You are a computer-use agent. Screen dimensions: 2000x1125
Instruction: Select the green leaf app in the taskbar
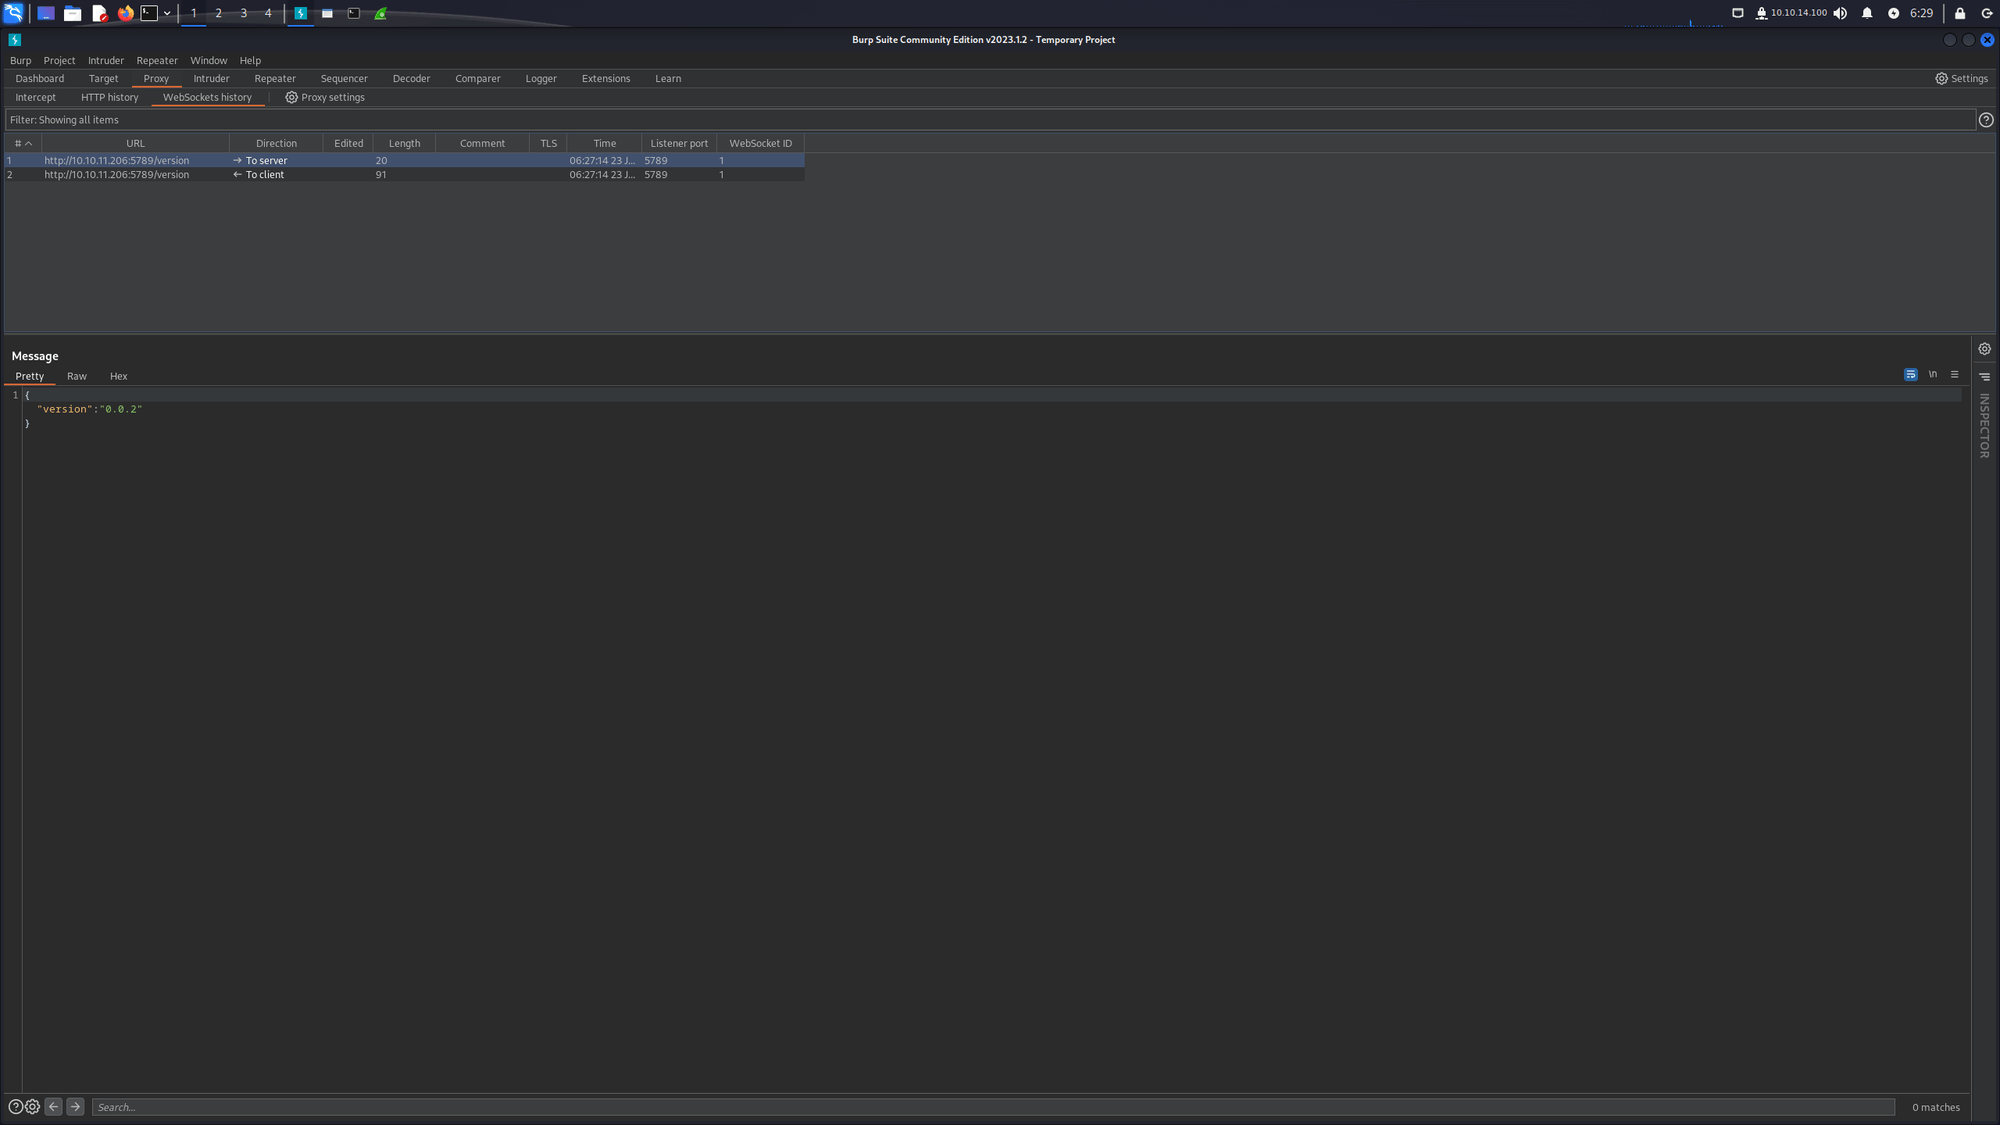pos(381,13)
